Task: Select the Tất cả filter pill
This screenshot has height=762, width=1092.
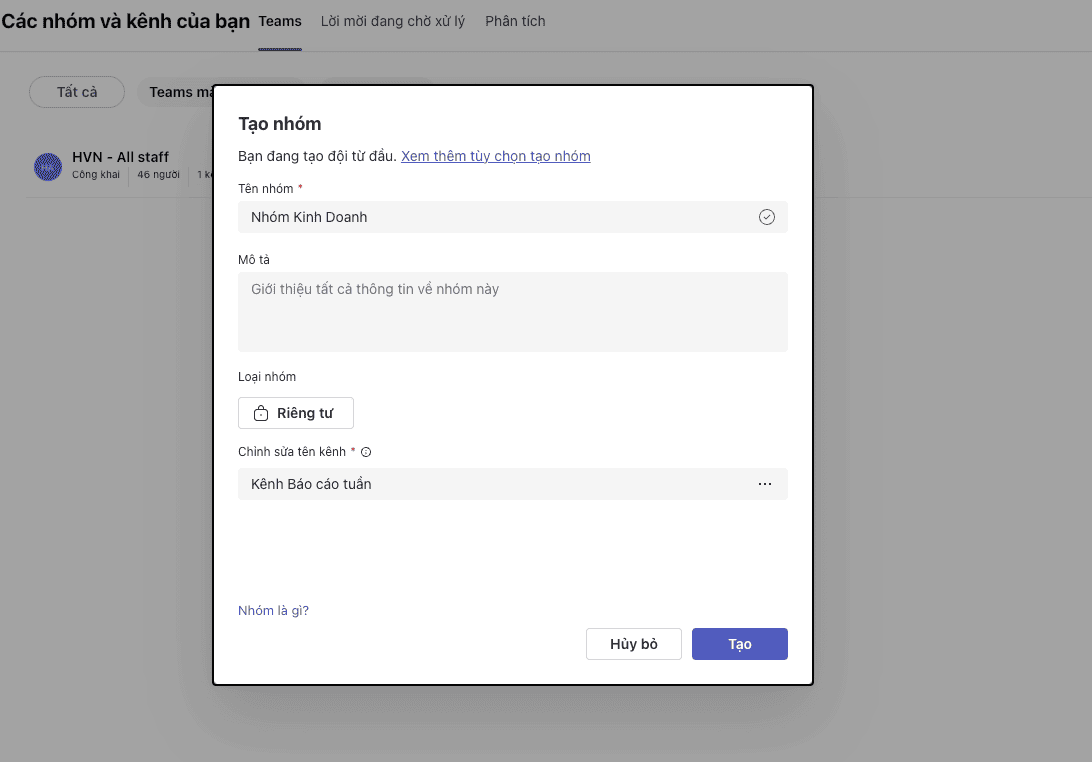Action: 77,92
